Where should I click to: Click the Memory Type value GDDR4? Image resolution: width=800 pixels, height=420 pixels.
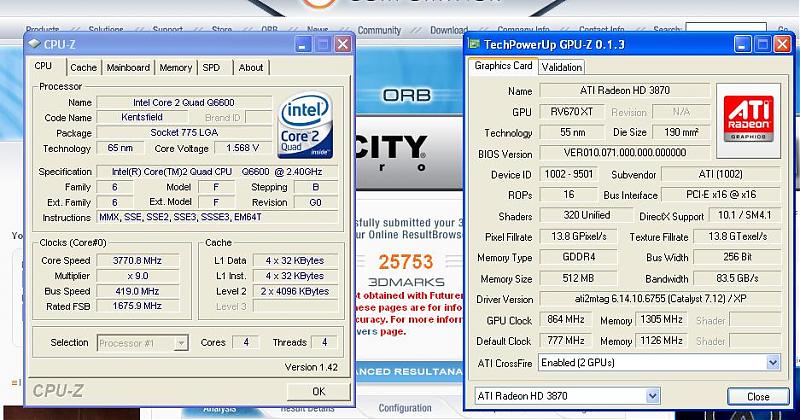pos(578,257)
